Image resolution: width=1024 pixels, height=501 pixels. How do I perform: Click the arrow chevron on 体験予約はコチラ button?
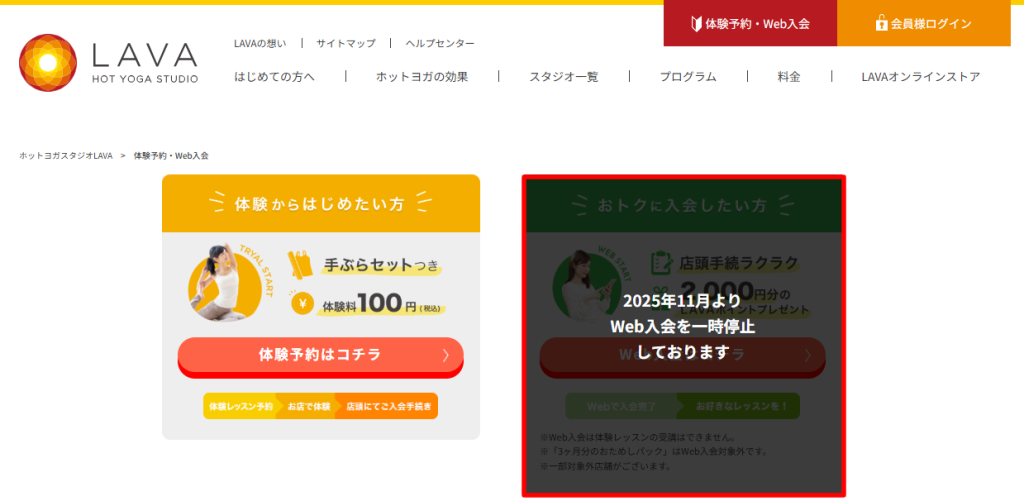click(446, 355)
